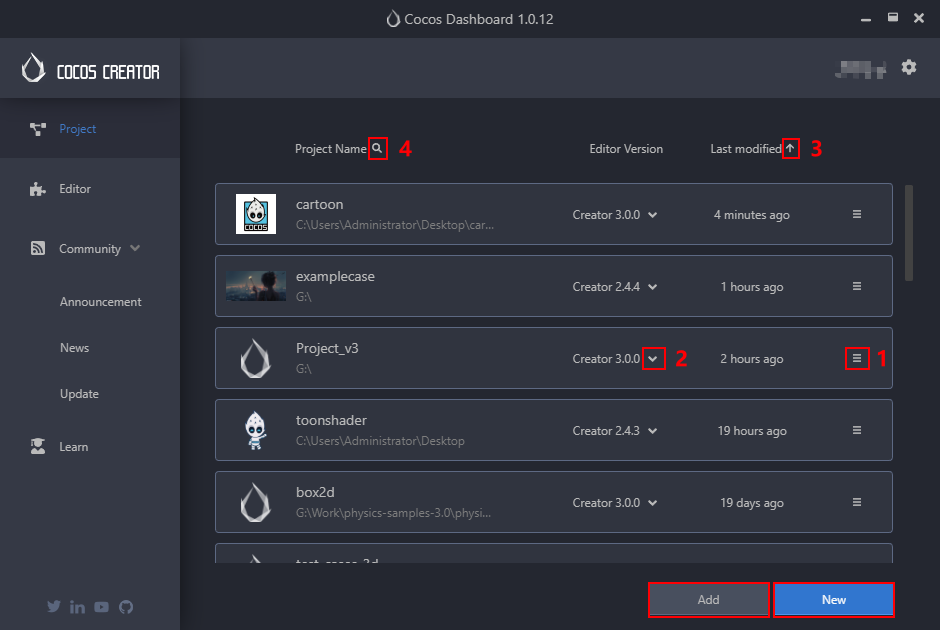Open editor version dropdown for box2d
The image size is (940, 630).
(653, 503)
